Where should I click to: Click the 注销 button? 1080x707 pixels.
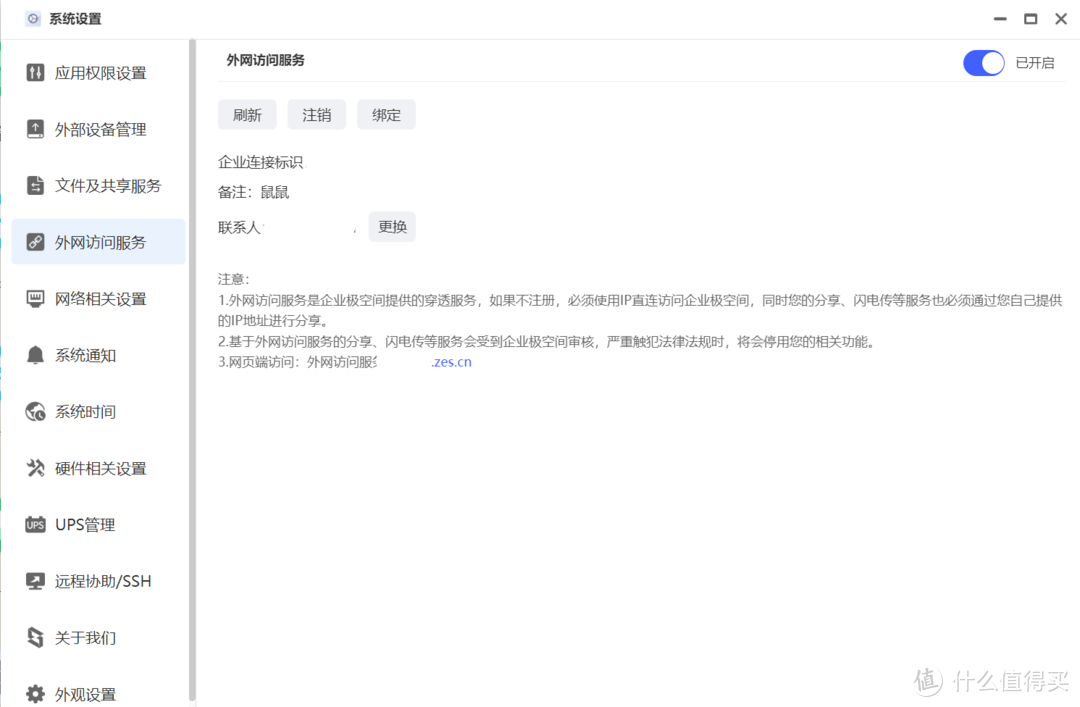coord(317,114)
